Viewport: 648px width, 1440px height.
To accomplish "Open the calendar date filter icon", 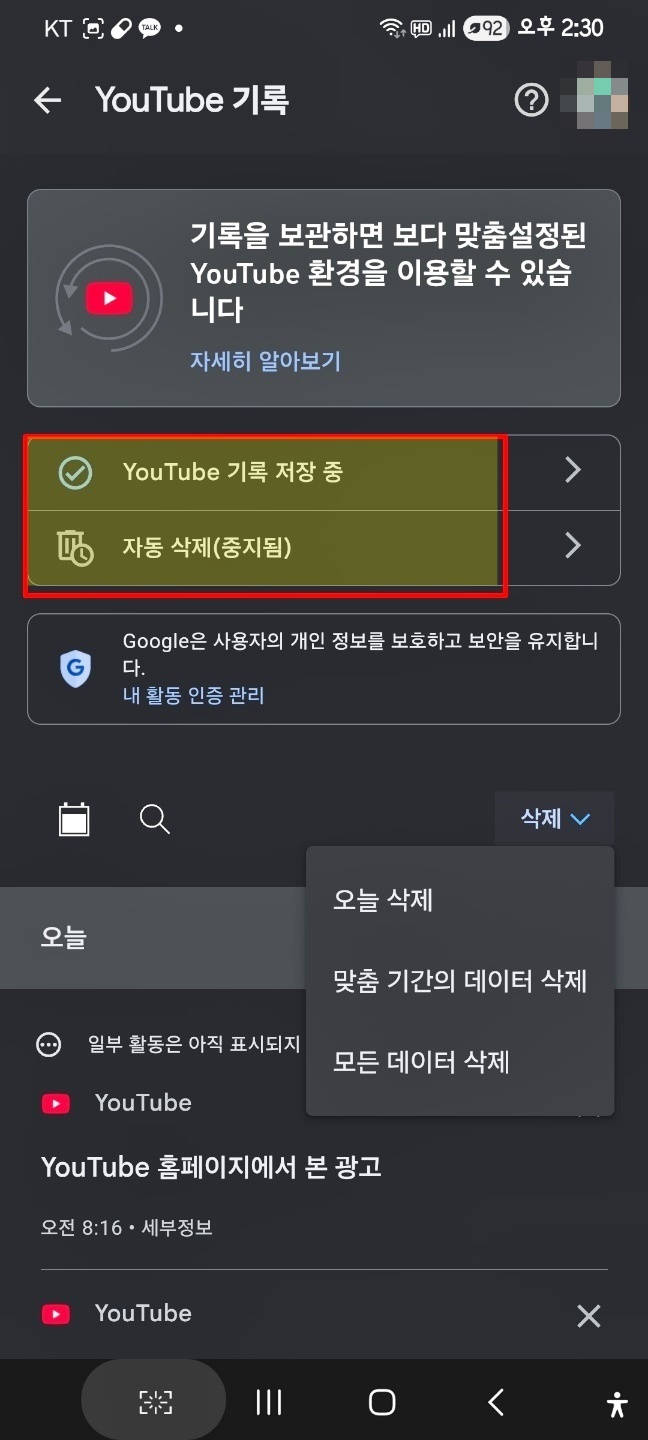I will (74, 820).
